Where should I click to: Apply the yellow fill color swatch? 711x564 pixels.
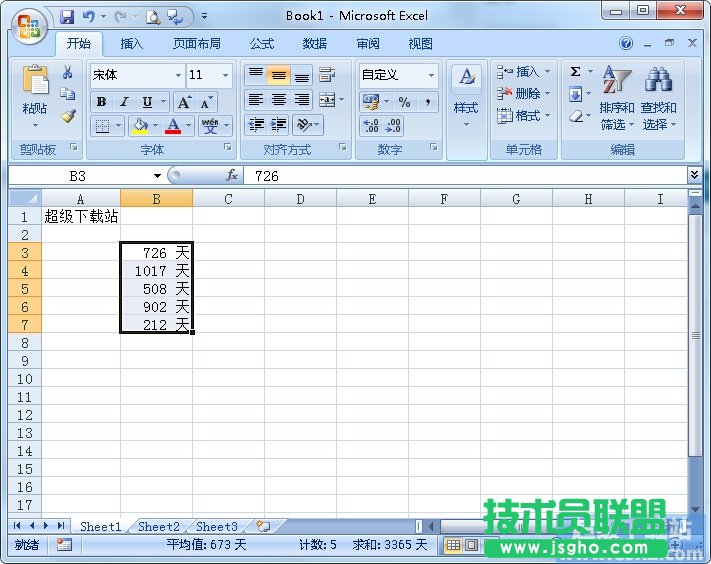137,126
